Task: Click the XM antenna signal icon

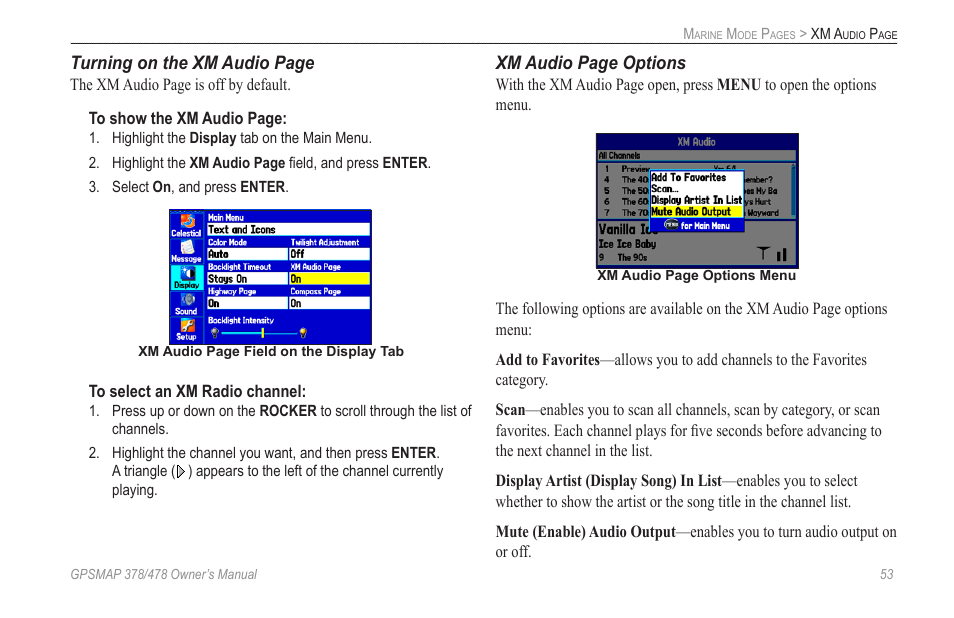Action: pos(763,253)
